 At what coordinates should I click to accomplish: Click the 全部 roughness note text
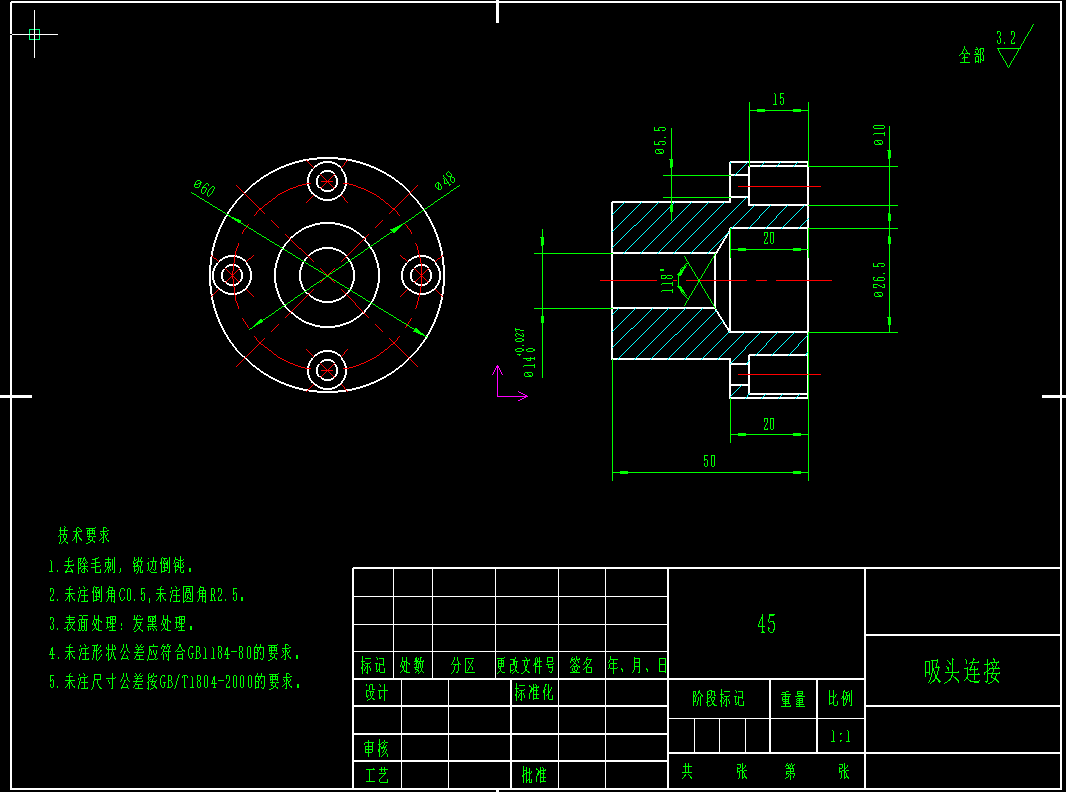click(972, 55)
